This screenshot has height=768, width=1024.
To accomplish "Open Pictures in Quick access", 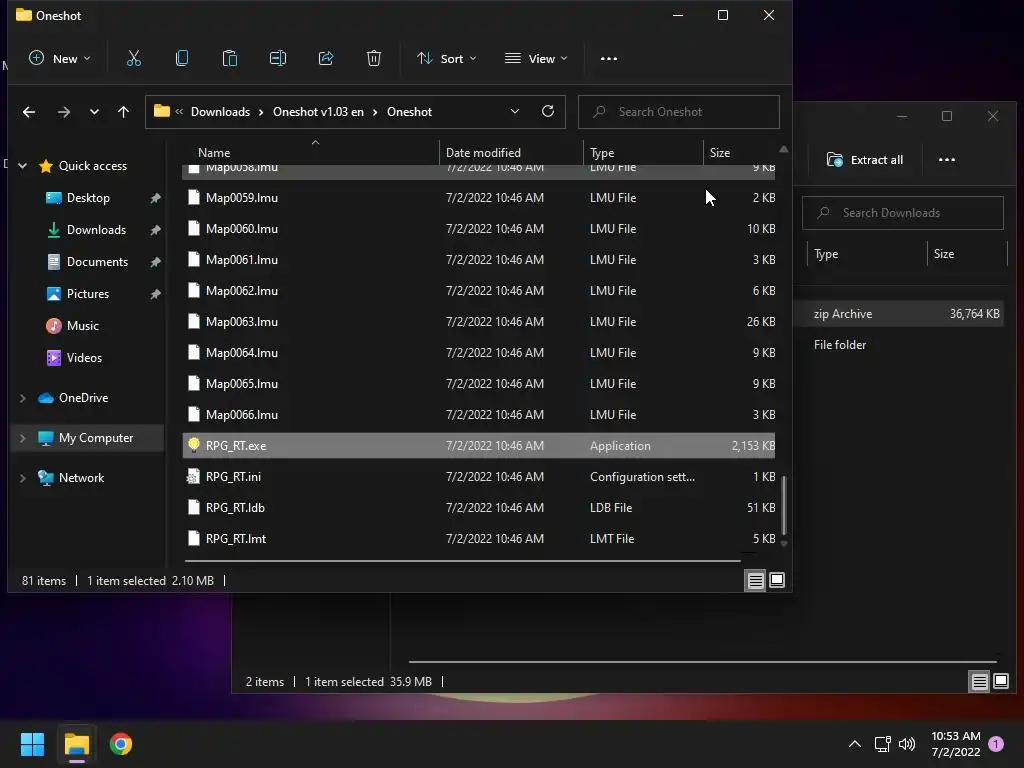I will click(x=88, y=294).
